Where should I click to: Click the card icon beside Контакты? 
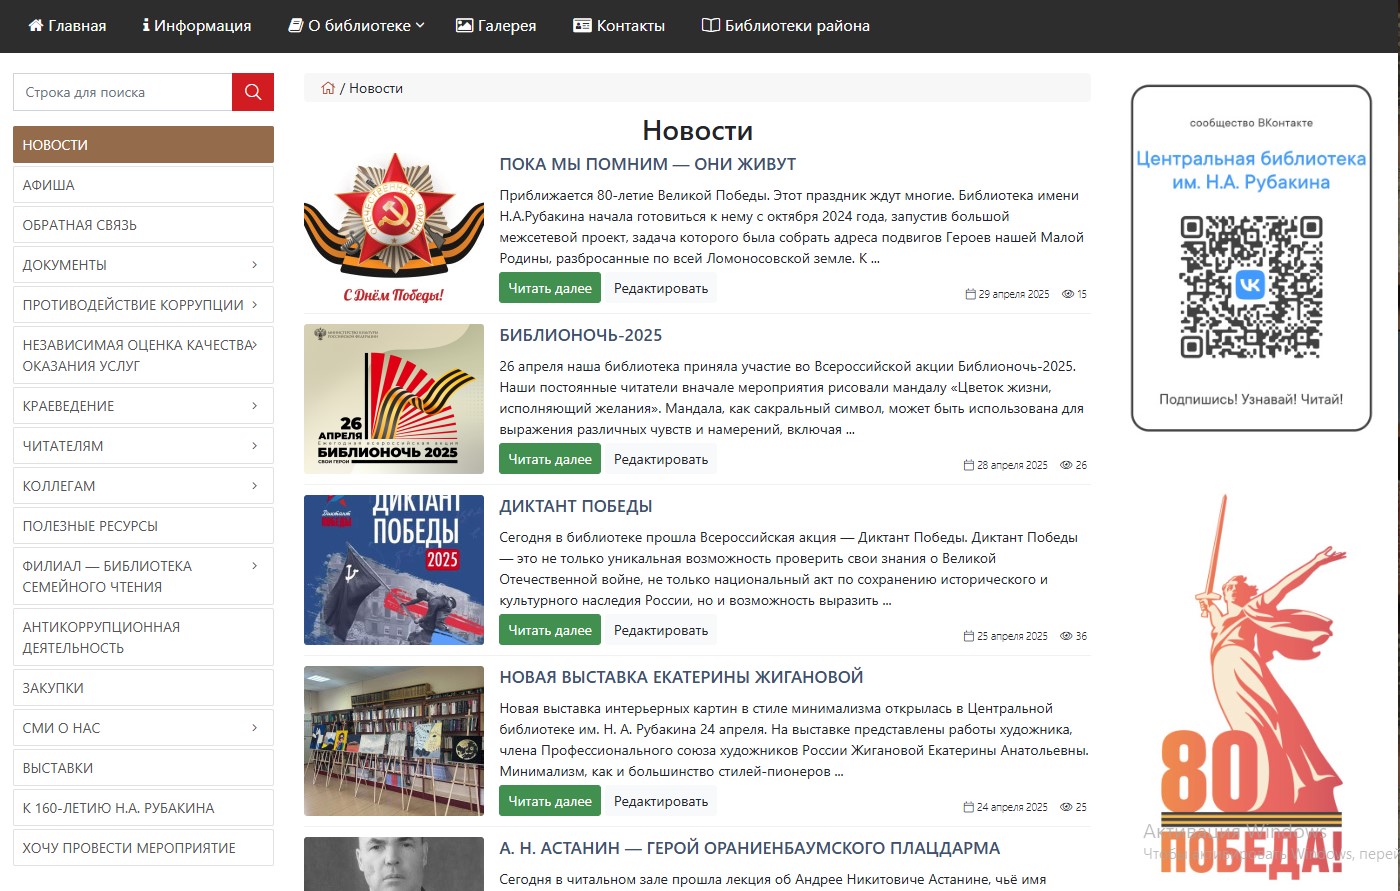pyautogui.click(x=582, y=26)
